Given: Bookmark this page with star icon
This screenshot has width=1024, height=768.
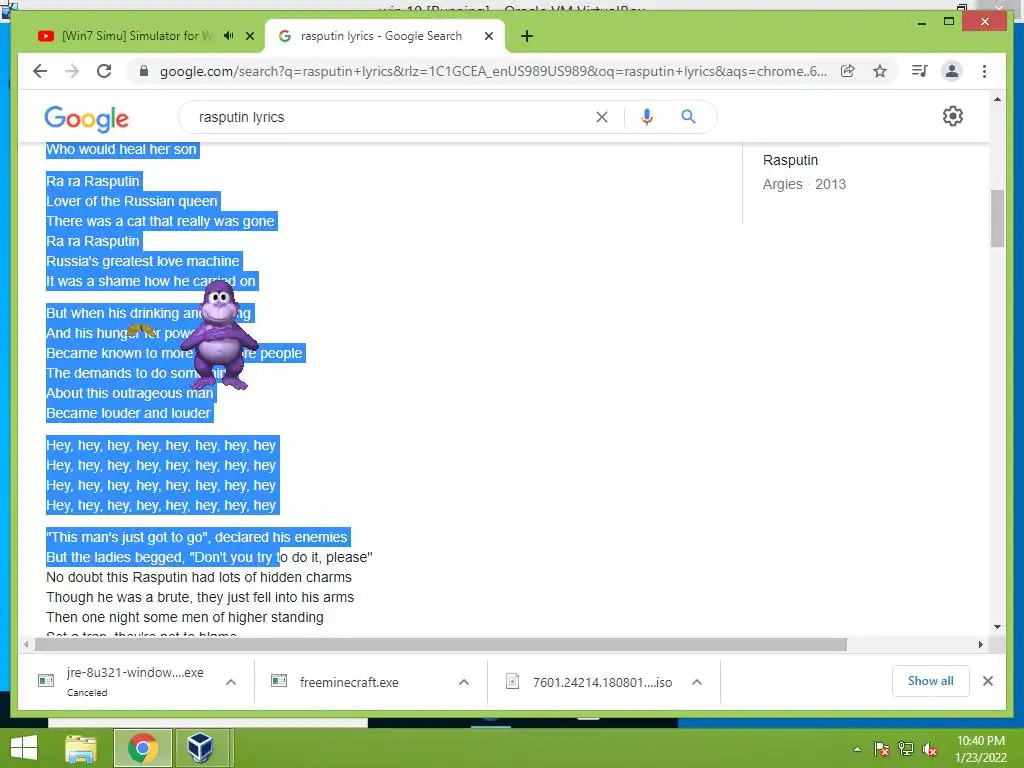Looking at the screenshot, I should pyautogui.click(x=880, y=71).
